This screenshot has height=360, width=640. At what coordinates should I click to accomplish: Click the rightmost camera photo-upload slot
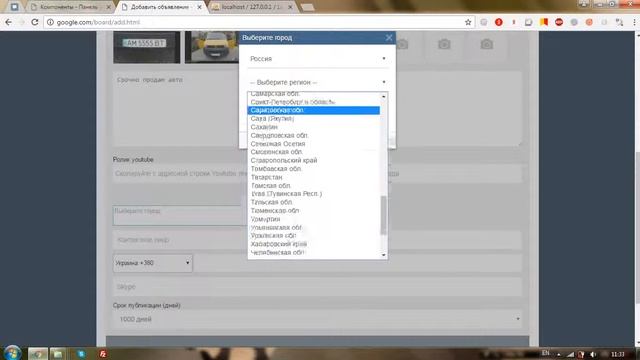[x=487, y=44]
